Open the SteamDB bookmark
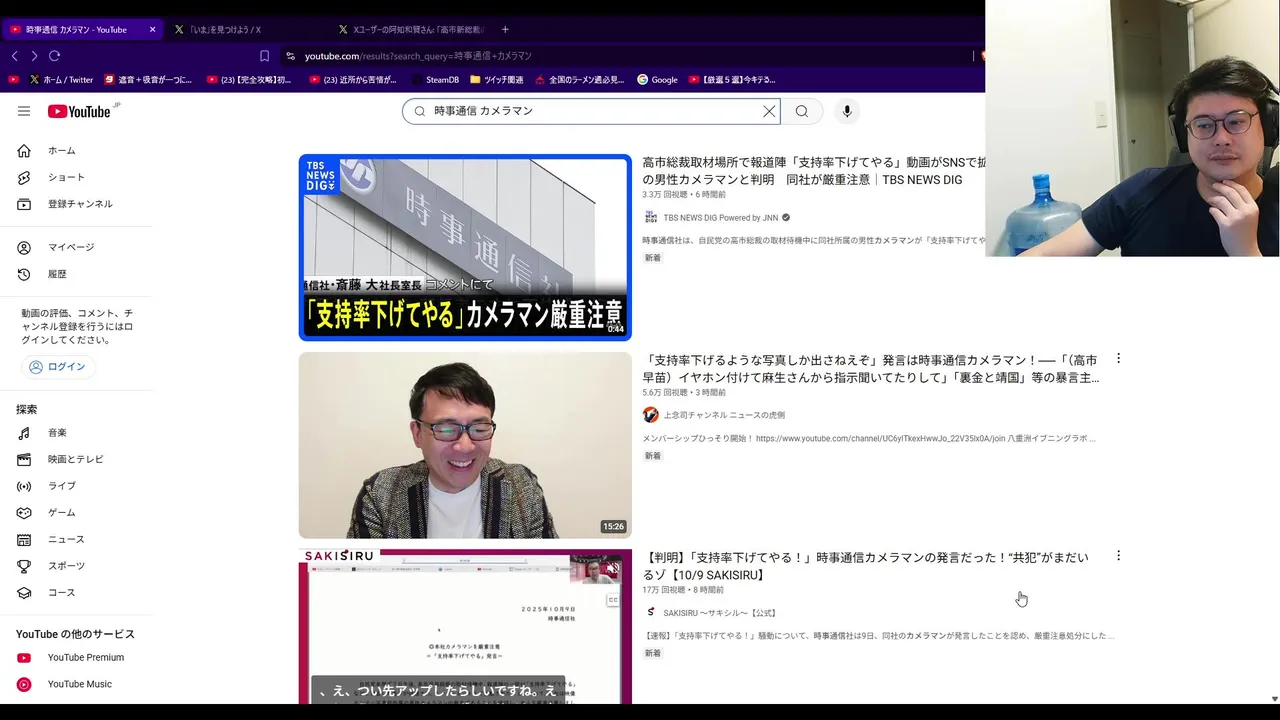The width and height of the screenshot is (1280, 720). (x=435, y=80)
